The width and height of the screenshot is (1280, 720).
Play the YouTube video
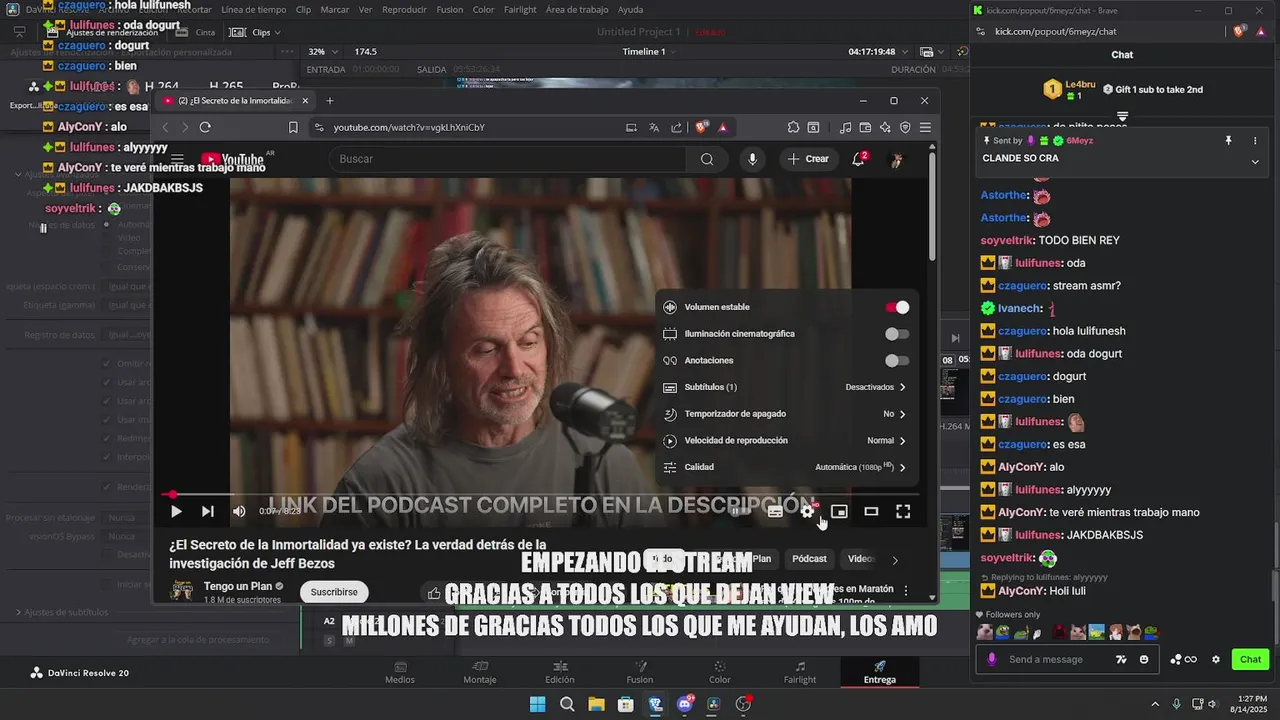point(176,511)
